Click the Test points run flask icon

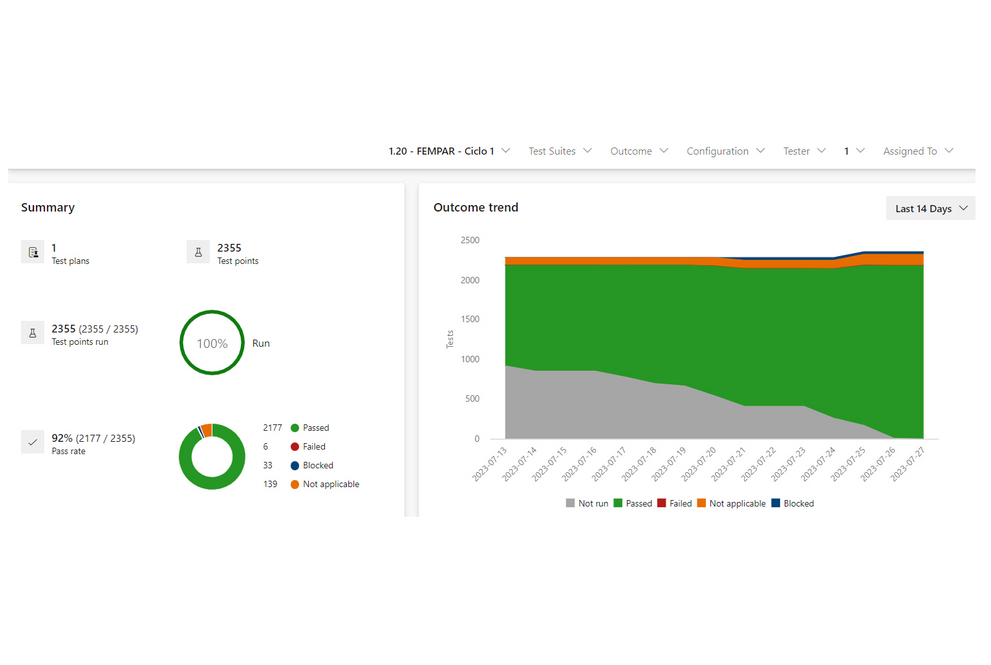click(32, 333)
